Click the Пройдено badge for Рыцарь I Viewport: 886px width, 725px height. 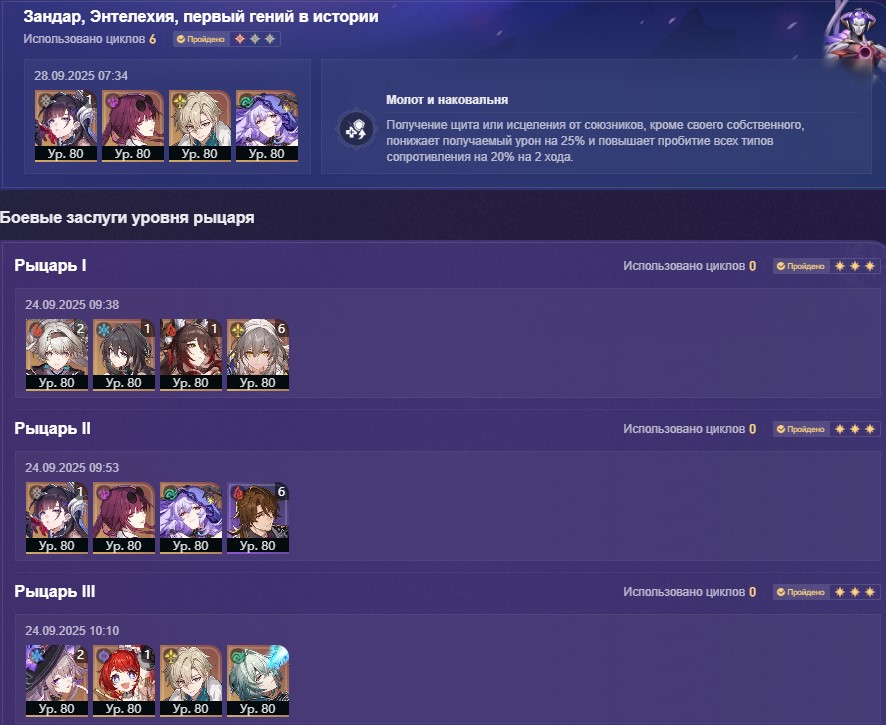click(801, 266)
